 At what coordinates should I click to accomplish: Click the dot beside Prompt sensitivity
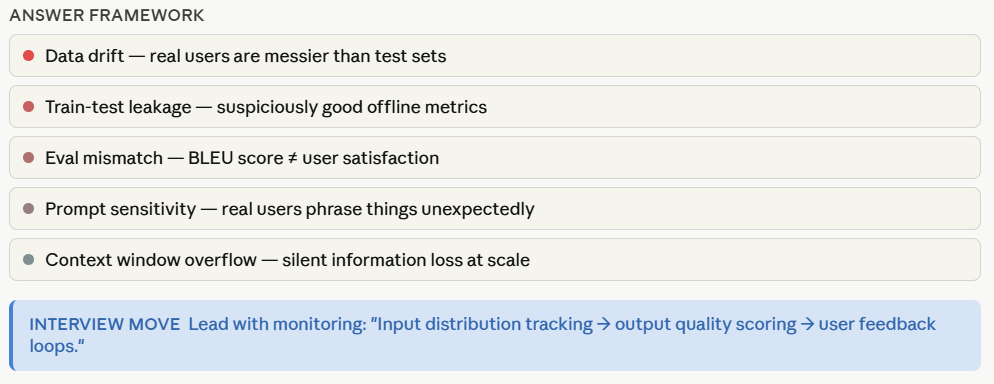pyautogui.click(x=28, y=208)
